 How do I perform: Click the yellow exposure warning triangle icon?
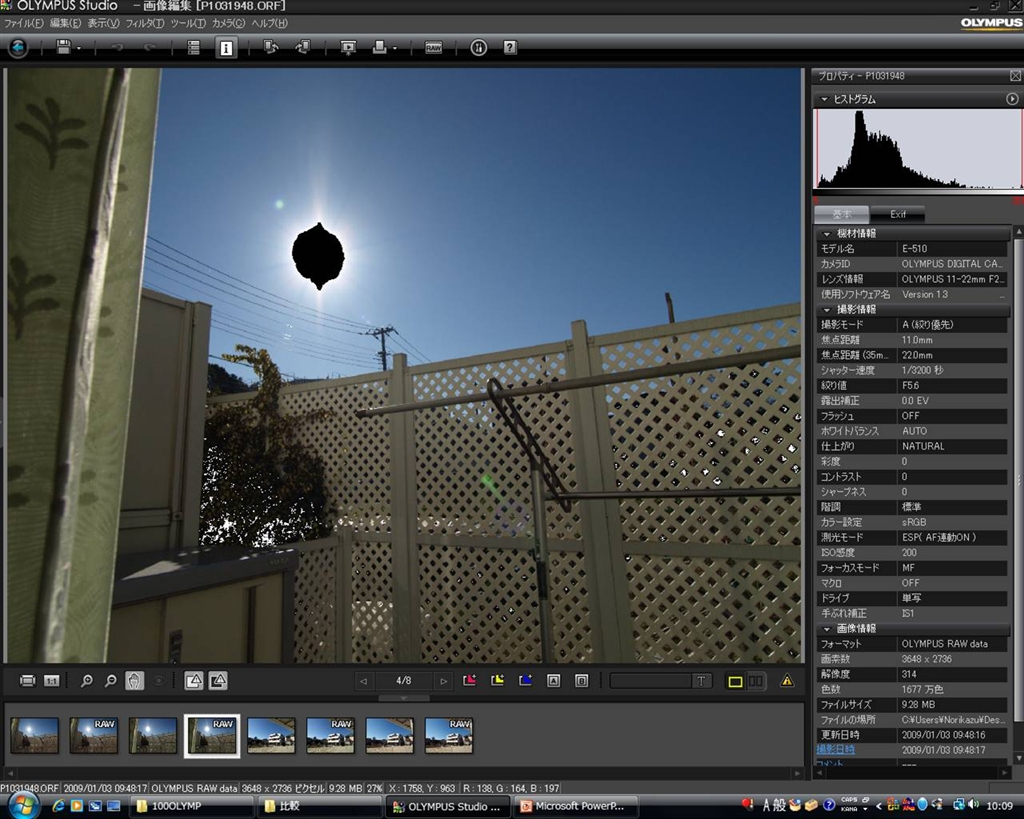point(787,681)
